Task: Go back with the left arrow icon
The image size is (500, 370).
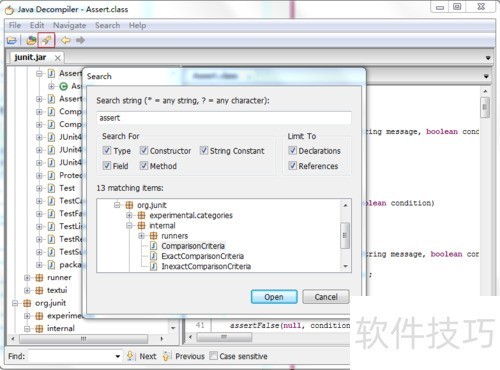Action: click(x=66, y=40)
